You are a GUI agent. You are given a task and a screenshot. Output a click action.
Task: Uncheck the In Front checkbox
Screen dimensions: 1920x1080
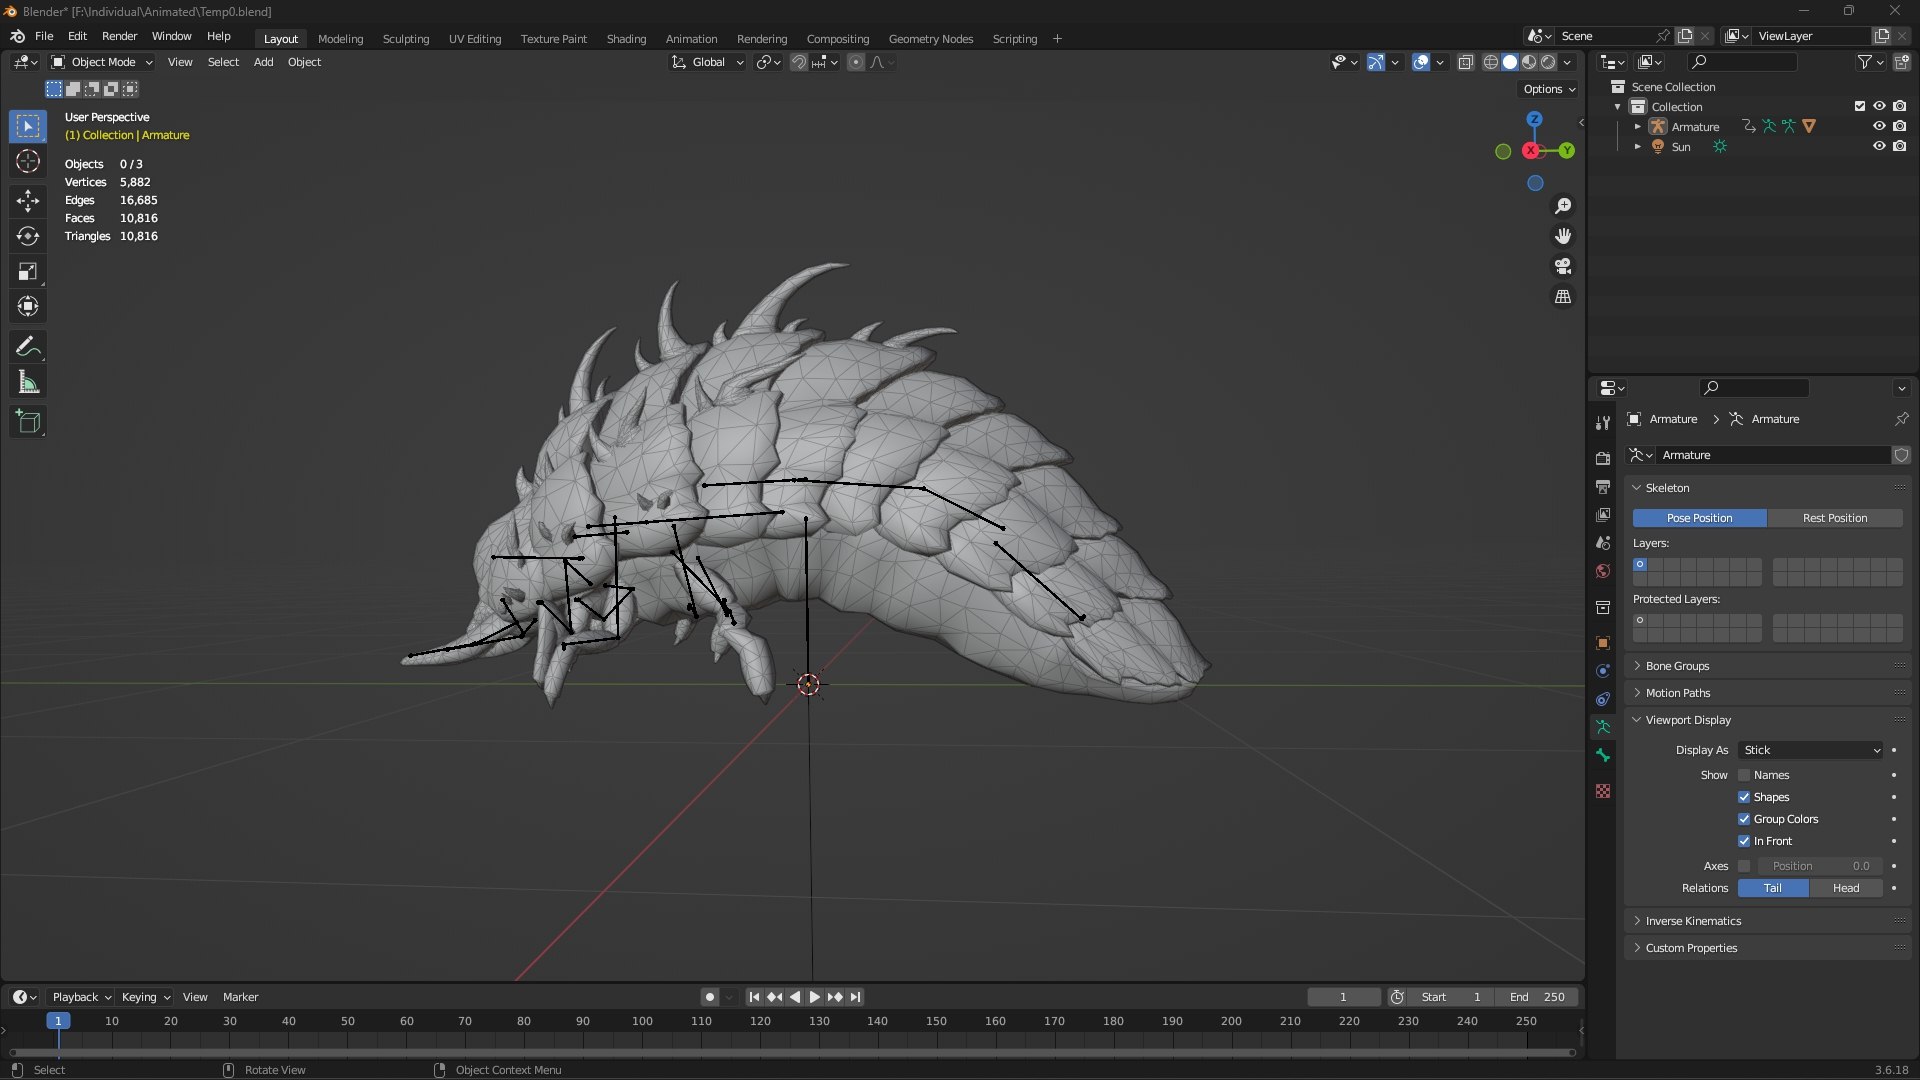coord(1744,841)
